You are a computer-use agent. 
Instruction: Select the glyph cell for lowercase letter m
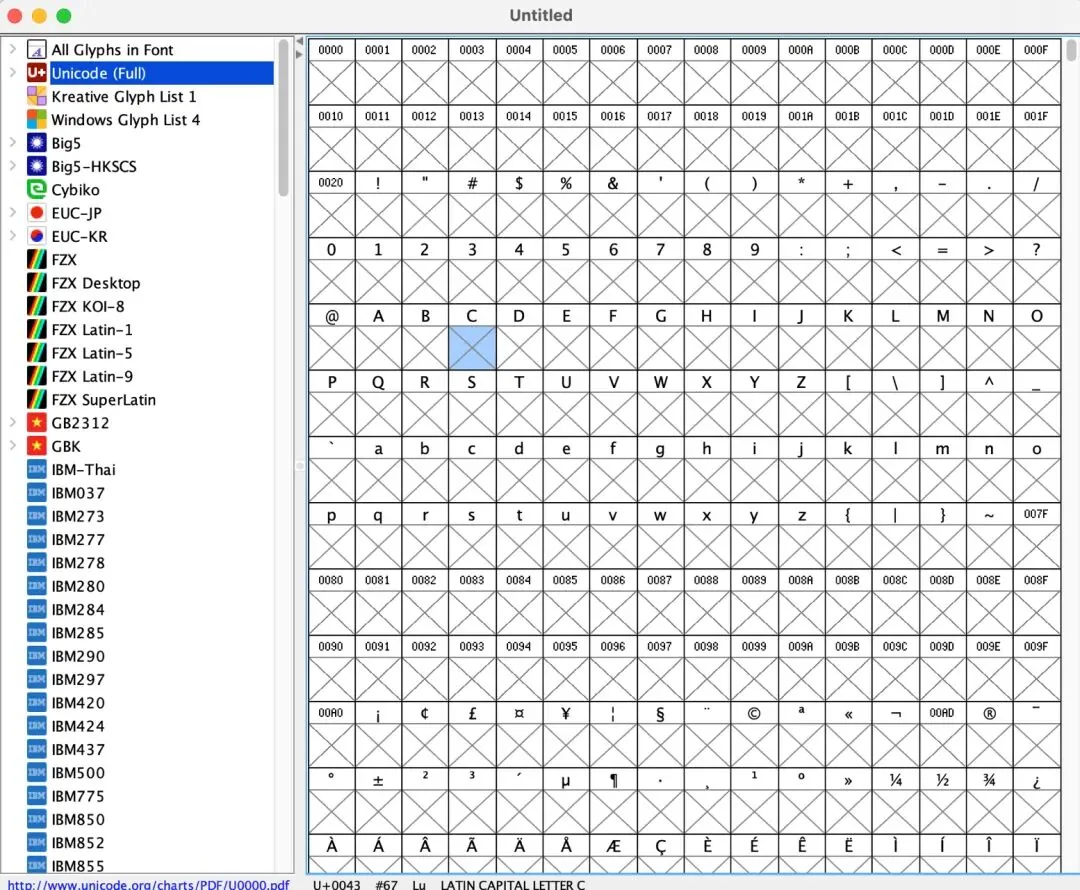pos(942,470)
